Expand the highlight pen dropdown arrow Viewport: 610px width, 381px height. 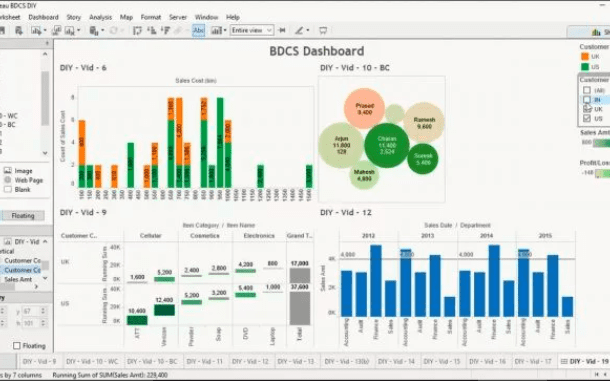point(308,30)
